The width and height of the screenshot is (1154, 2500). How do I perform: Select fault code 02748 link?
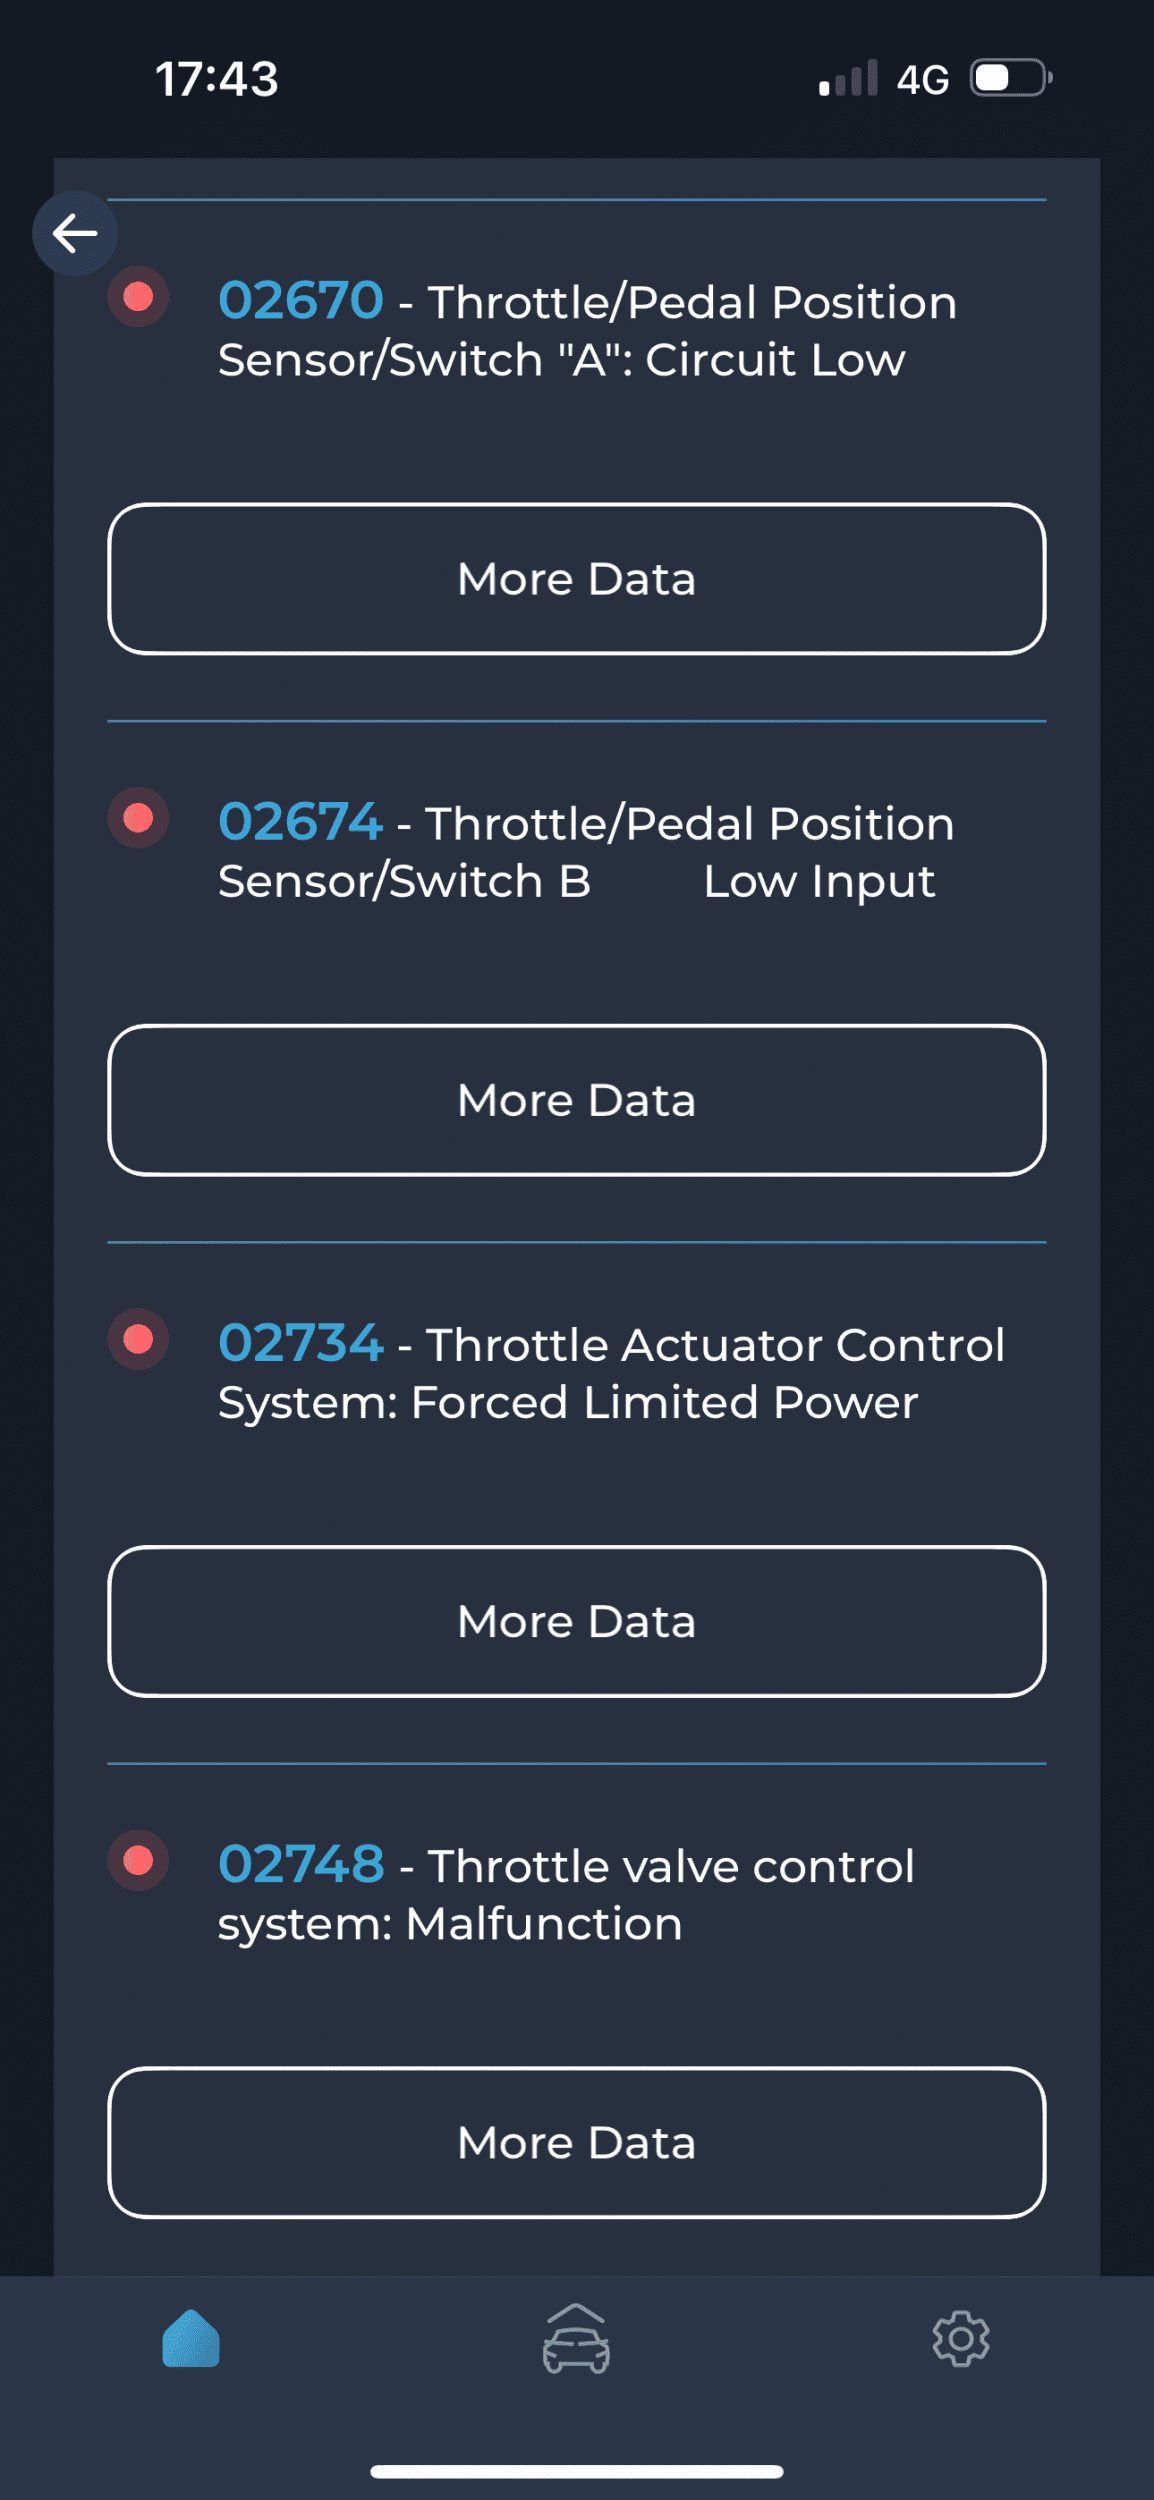[301, 1864]
